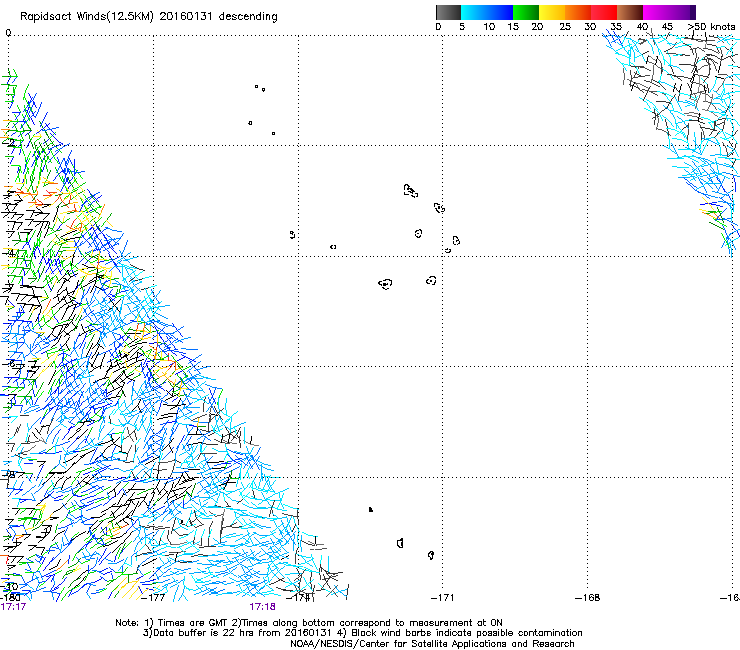Click the yellow 20-25 knots legend swatch

pos(552,12)
